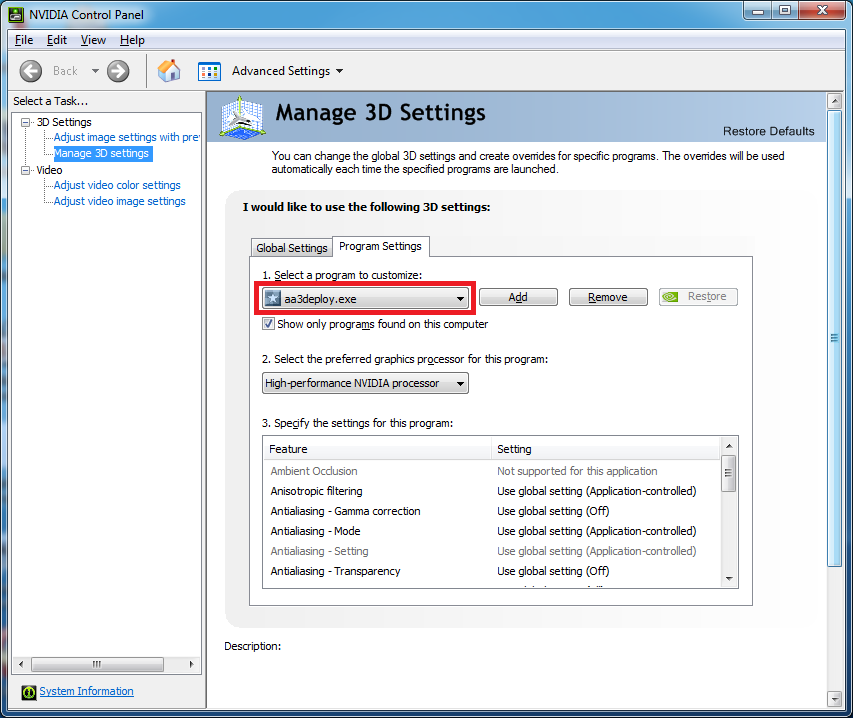Click the Back arrow navigation icon
The width and height of the screenshot is (853, 718).
coord(31,71)
